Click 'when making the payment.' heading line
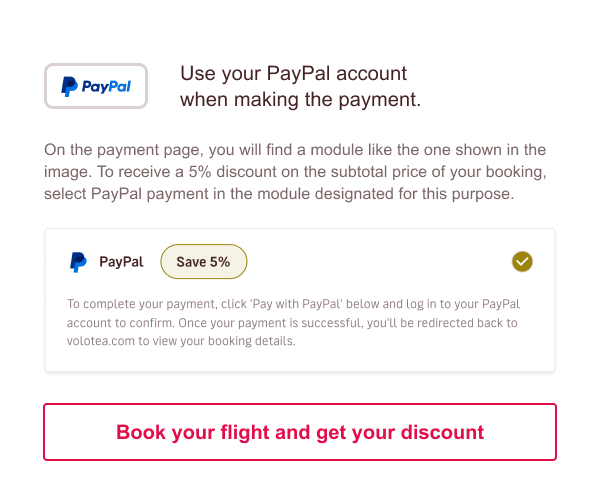The width and height of the screenshot is (600, 504). (300, 100)
